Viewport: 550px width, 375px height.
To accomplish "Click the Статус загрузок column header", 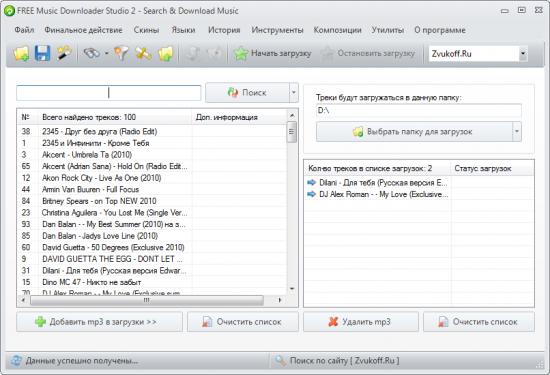I will [x=492, y=169].
